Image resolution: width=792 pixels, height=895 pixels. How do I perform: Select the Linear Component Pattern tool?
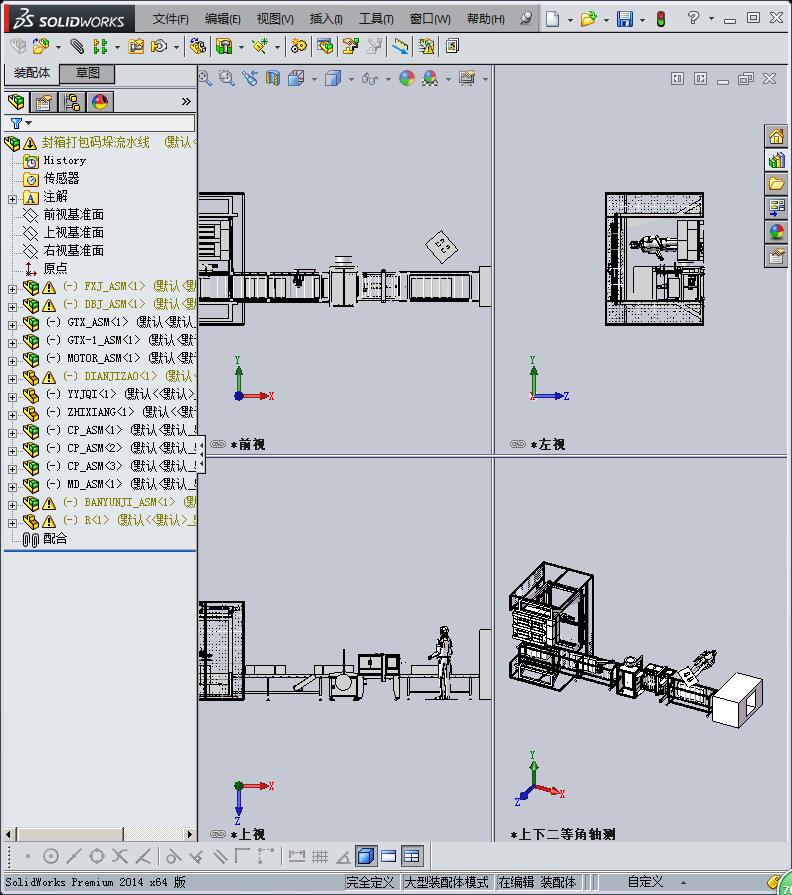(x=100, y=46)
